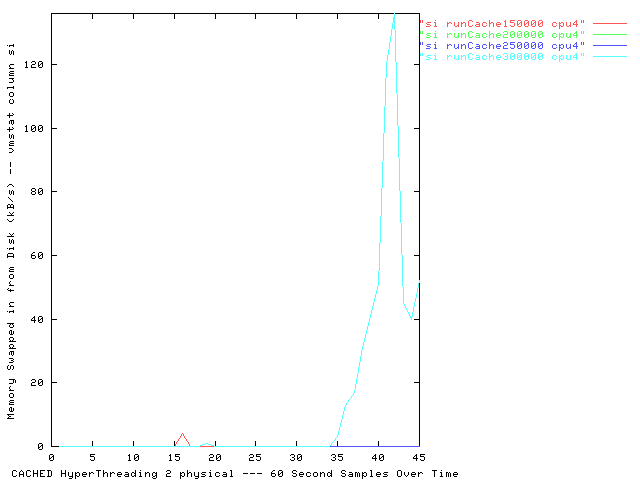Click the y-axis label 20
Screen dimensions: 640x480
click(x=37, y=382)
